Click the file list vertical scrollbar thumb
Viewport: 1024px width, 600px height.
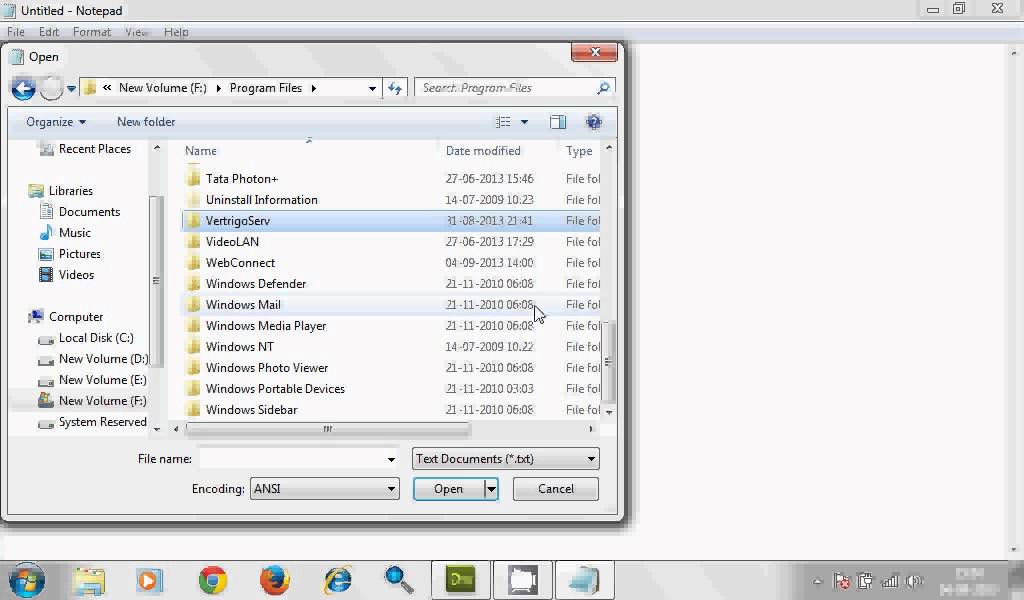pyautogui.click(x=608, y=362)
